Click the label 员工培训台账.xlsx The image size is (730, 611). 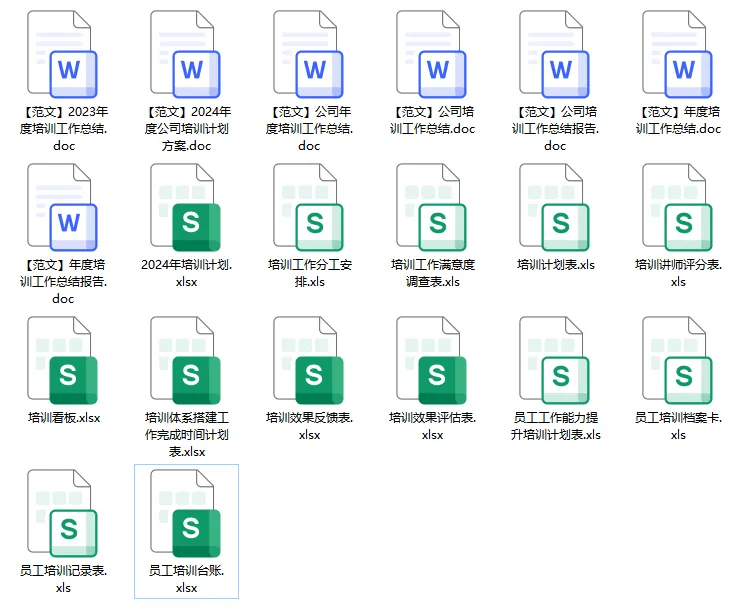click(187, 578)
